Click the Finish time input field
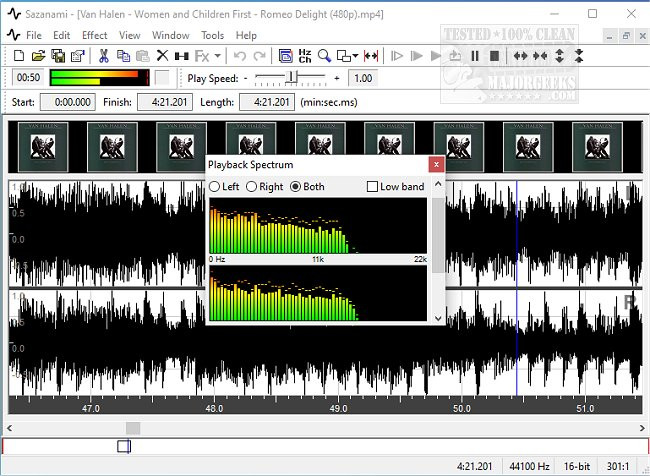 (x=166, y=102)
